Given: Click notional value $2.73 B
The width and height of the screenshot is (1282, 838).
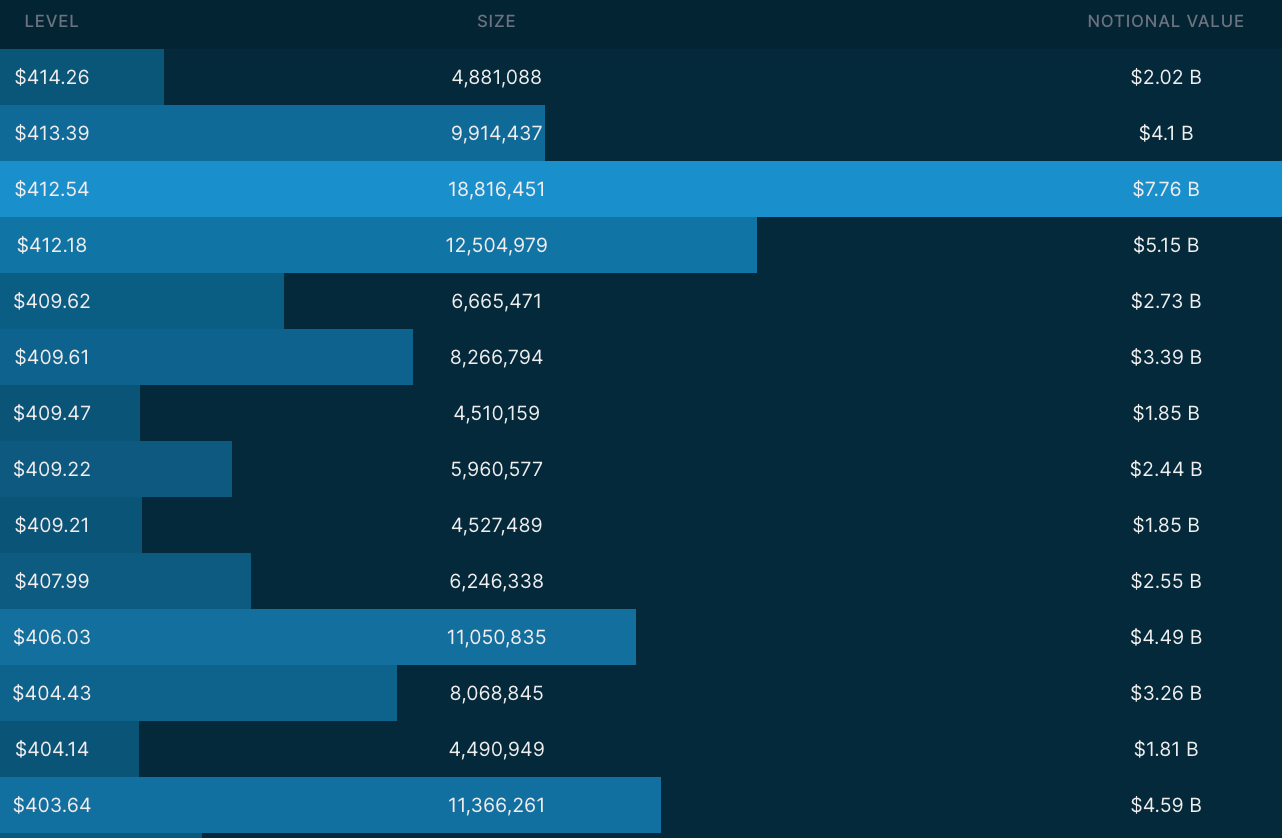Looking at the screenshot, I should coord(1166,301).
